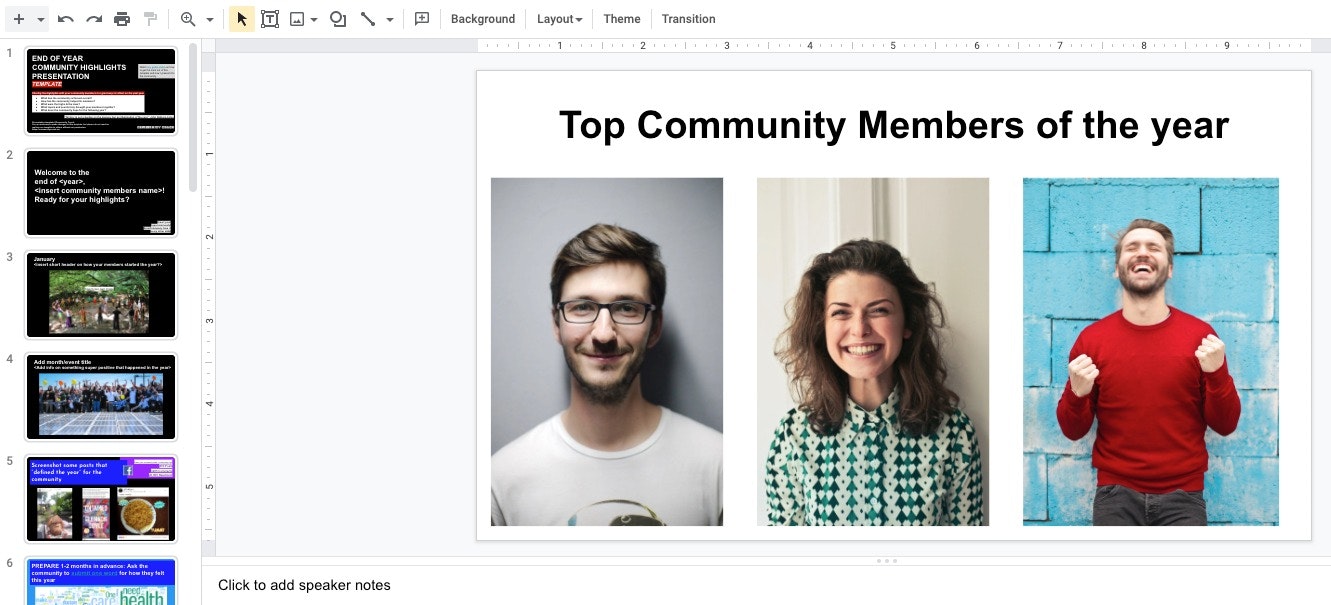Click the Theme menu item
Image resolution: width=1331 pixels, height=605 pixels.
coord(621,18)
